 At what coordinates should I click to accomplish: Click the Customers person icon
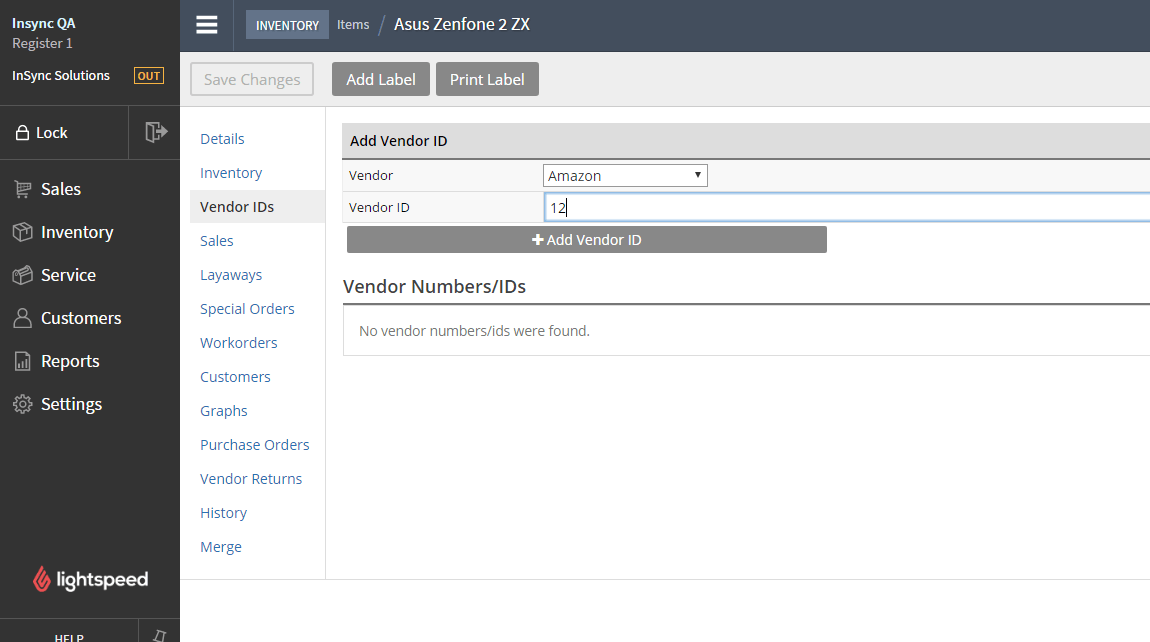click(23, 318)
